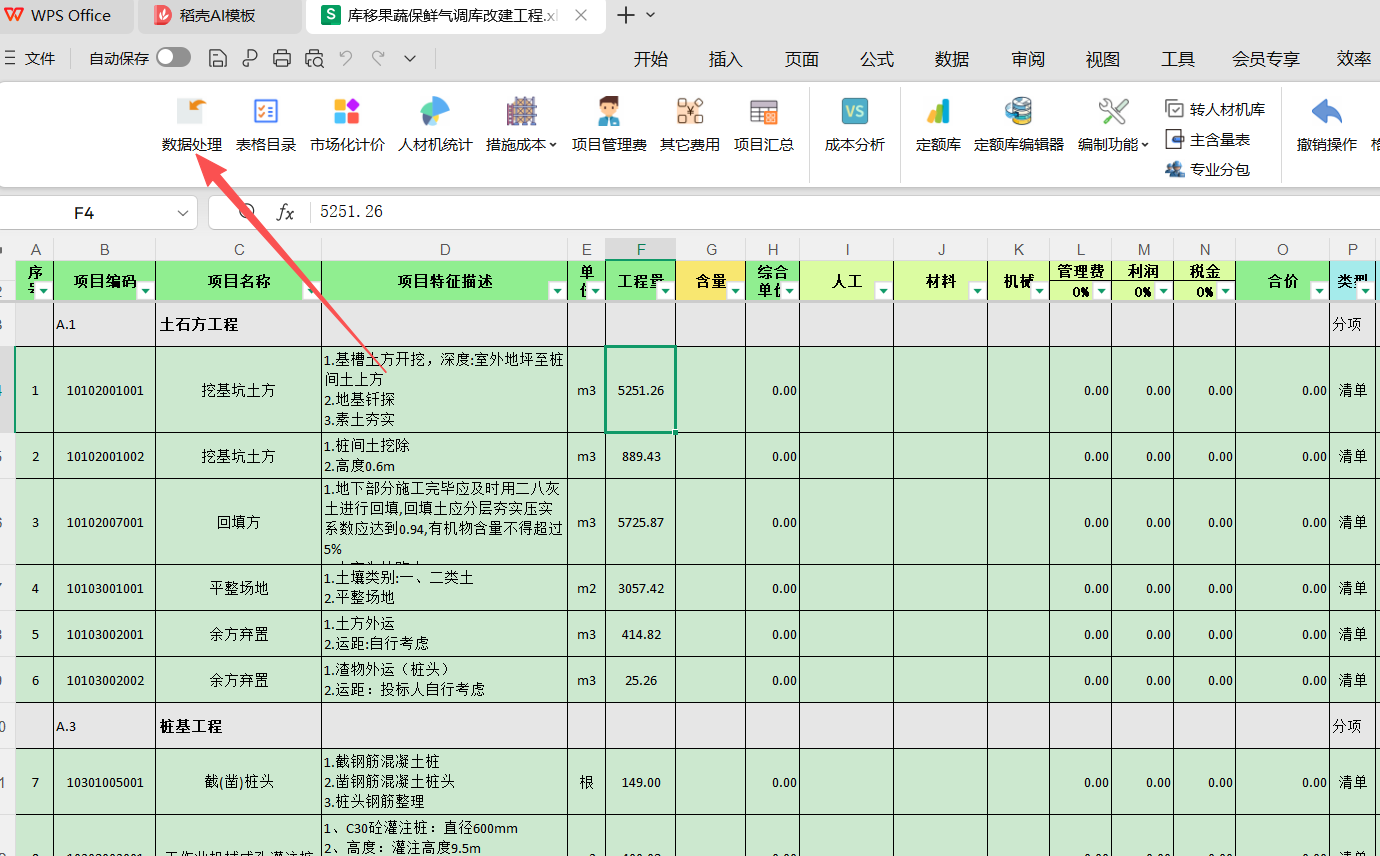Switch to the 插入 ribbon tab
The width and height of the screenshot is (1380, 856).
point(726,59)
